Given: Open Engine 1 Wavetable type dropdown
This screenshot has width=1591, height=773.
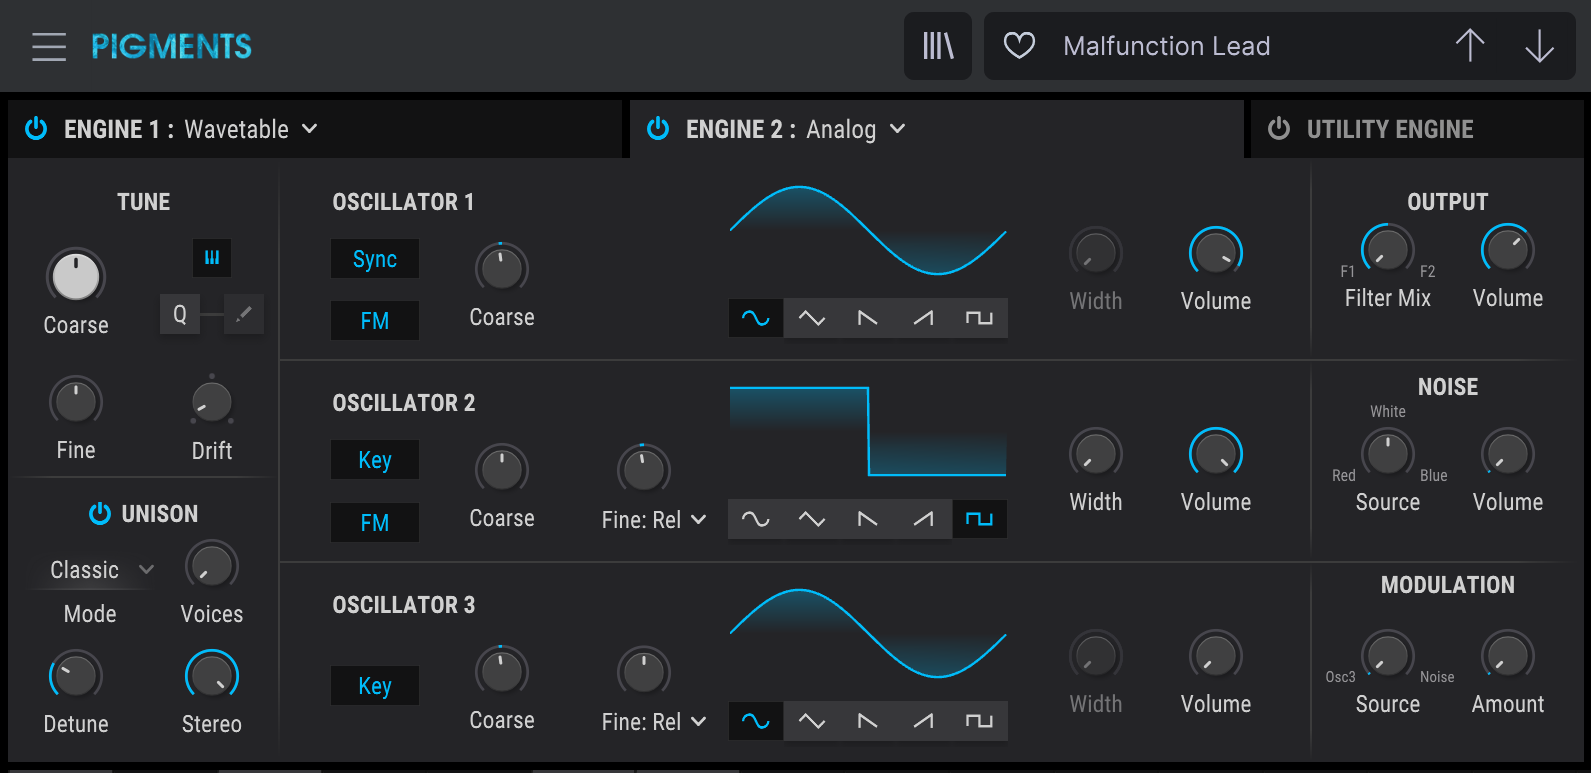Looking at the screenshot, I should [x=251, y=129].
